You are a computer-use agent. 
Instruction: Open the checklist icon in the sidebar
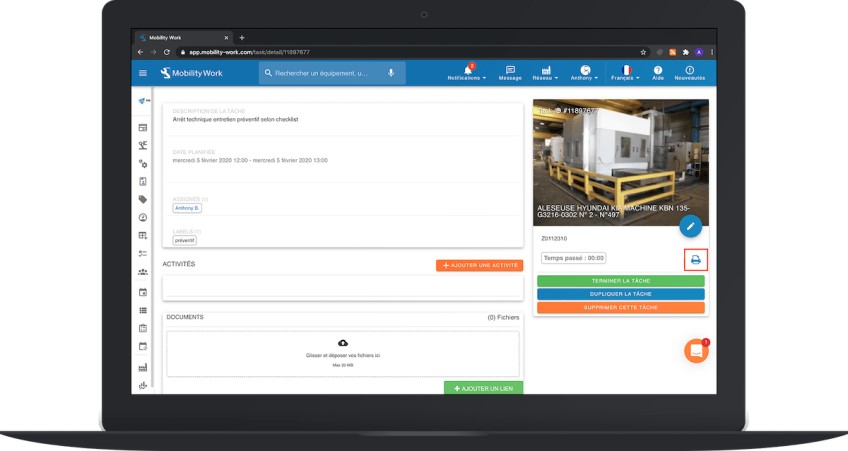143,254
